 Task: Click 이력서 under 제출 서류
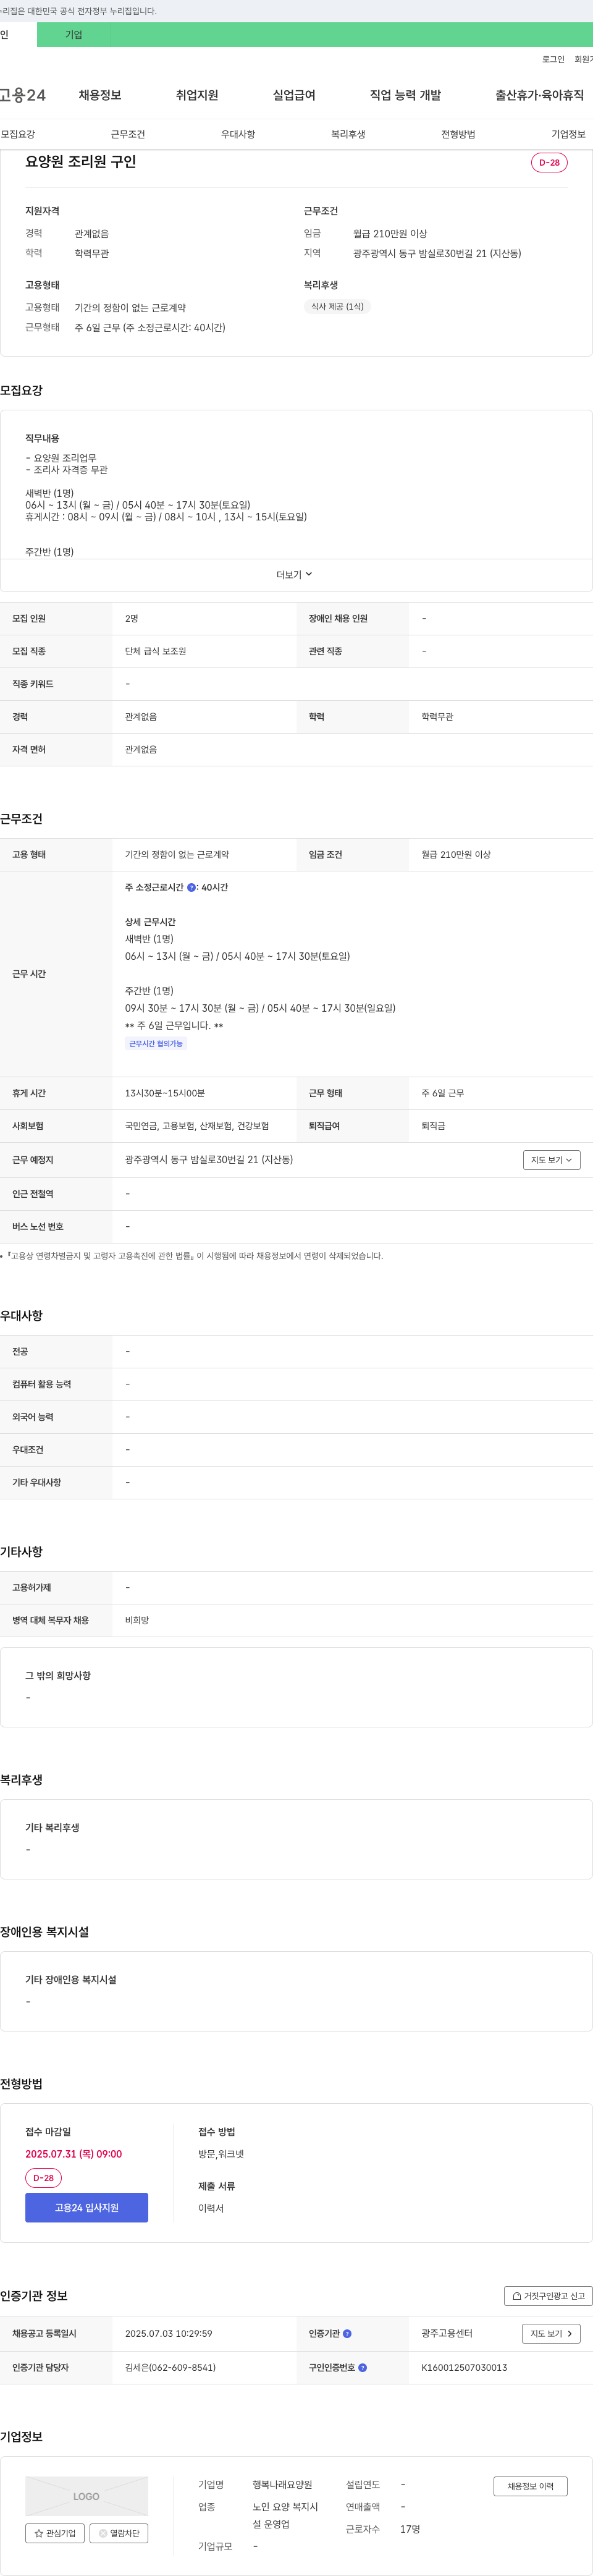[x=211, y=2208]
